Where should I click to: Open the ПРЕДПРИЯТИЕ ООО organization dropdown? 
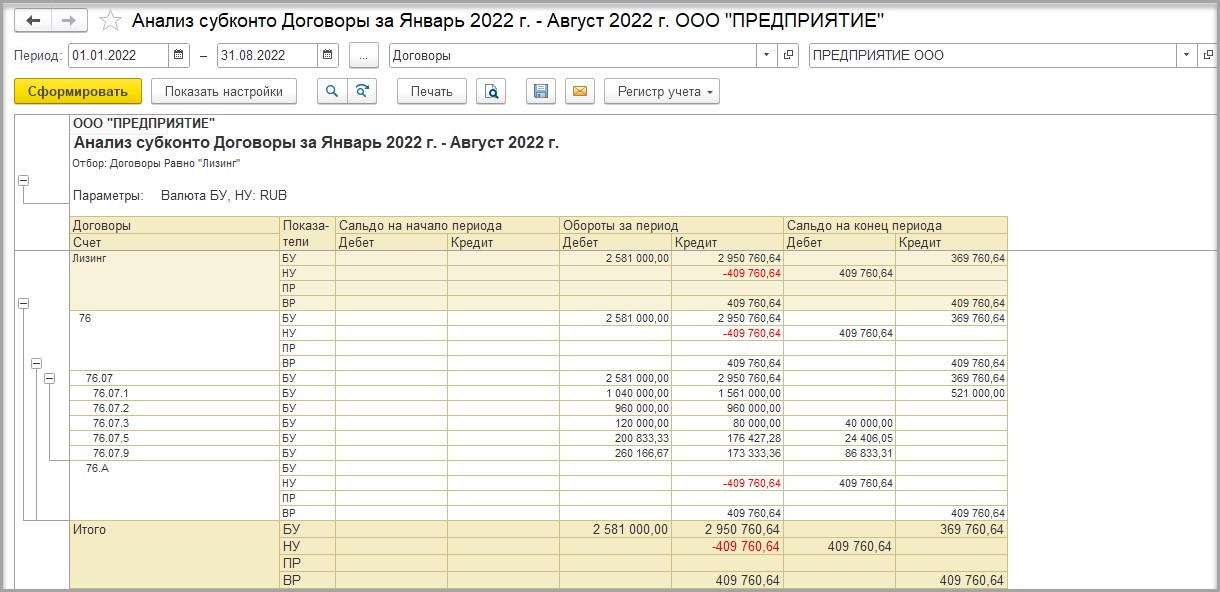(1186, 56)
